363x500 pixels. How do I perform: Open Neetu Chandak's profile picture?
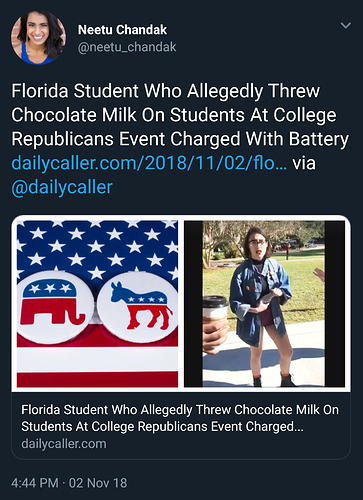coord(38,38)
